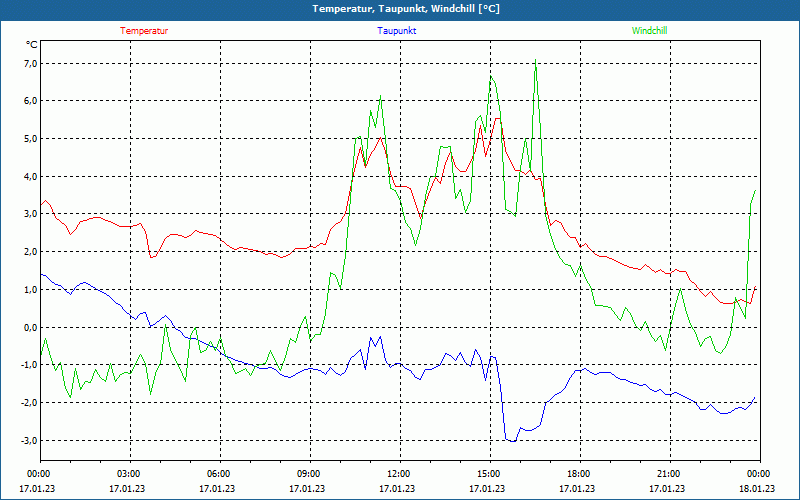Click the 18.01.23 date label

(x=757, y=489)
